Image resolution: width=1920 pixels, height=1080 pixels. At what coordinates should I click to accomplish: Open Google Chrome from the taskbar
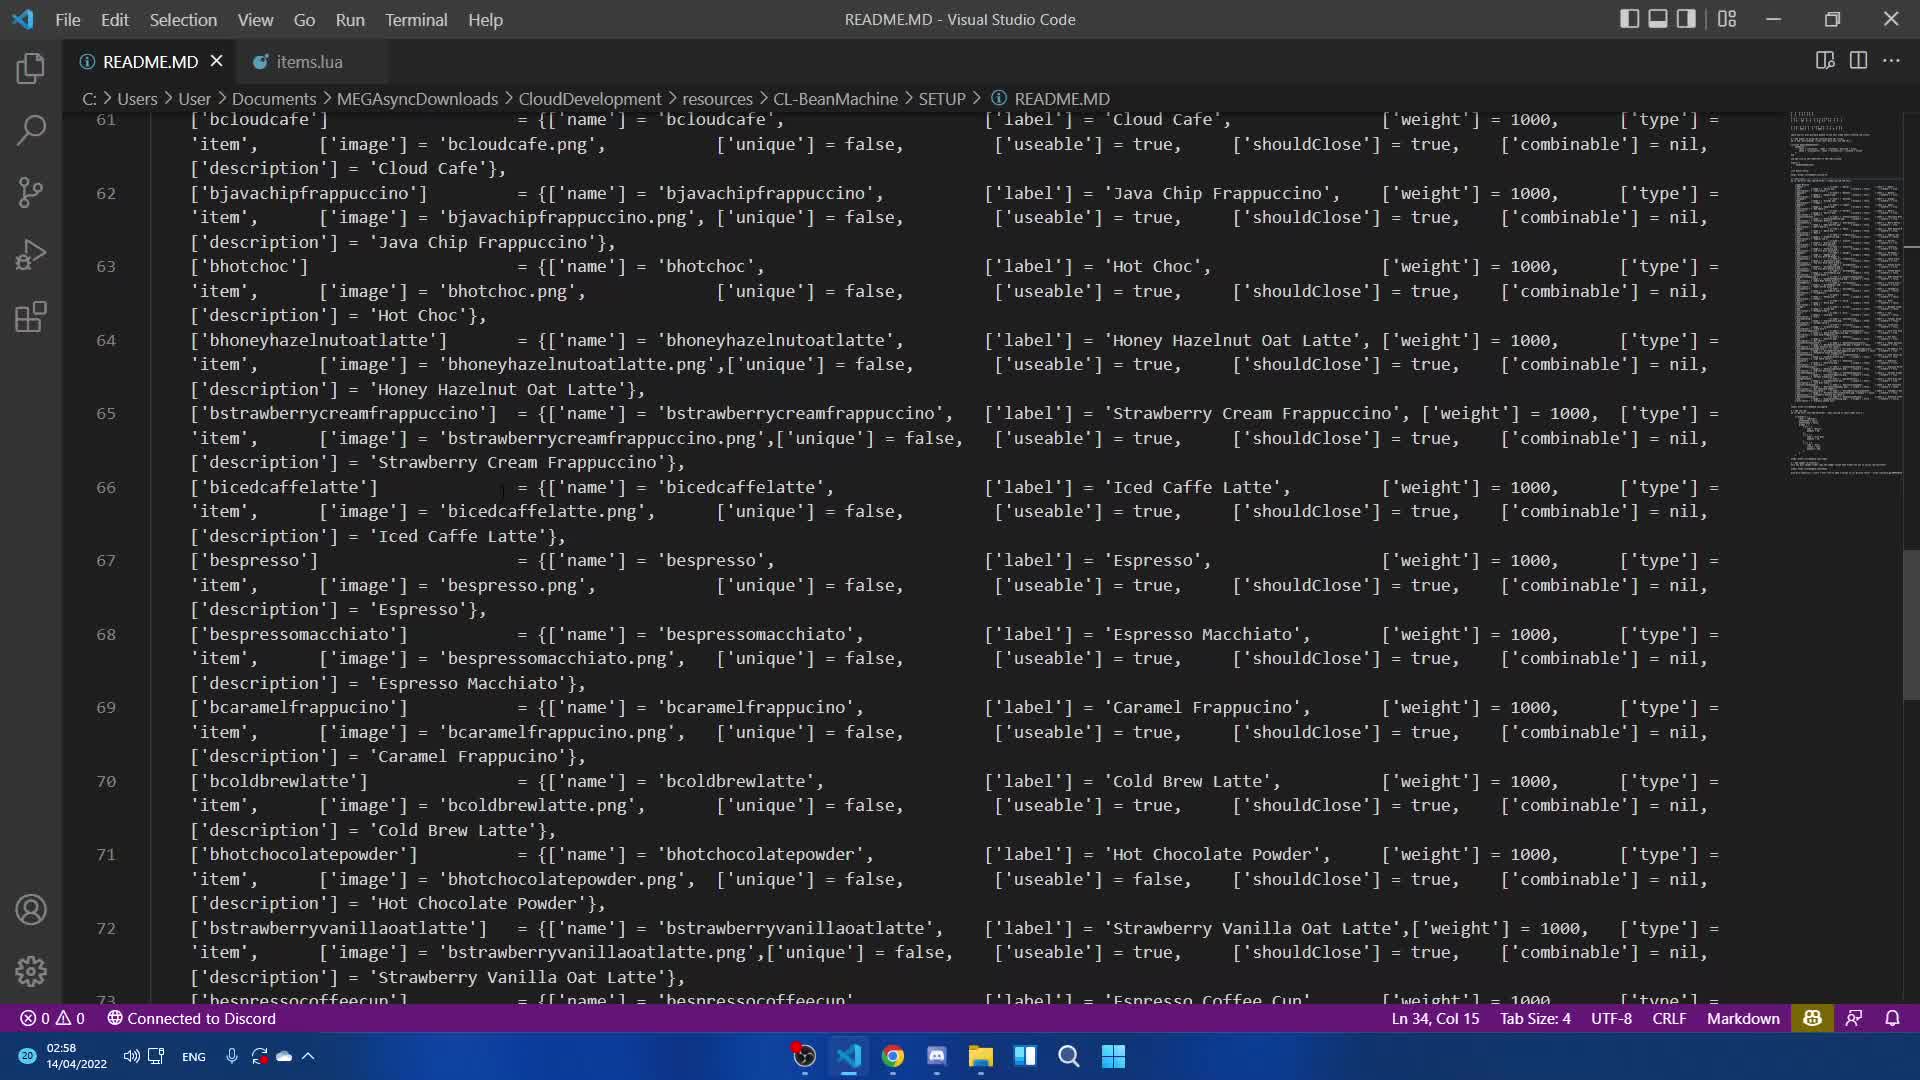[x=893, y=1056]
